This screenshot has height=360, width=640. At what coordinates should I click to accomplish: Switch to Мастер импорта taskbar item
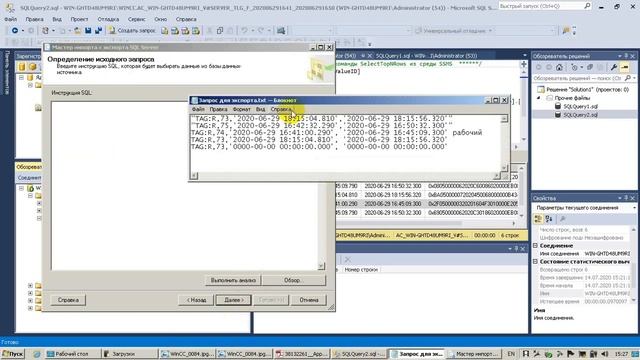473,354
